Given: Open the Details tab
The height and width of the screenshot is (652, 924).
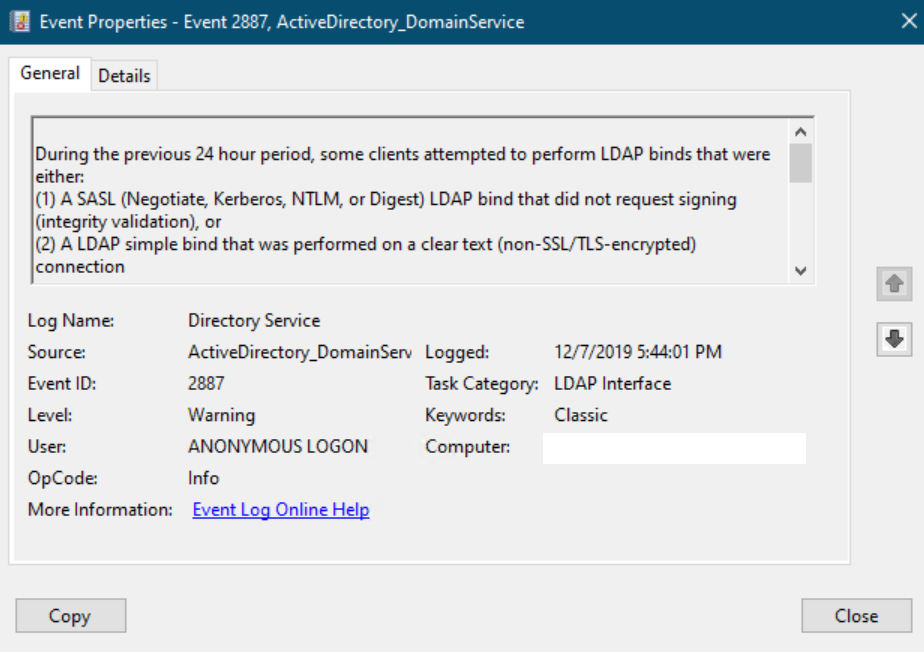Looking at the screenshot, I should (x=124, y=76).
